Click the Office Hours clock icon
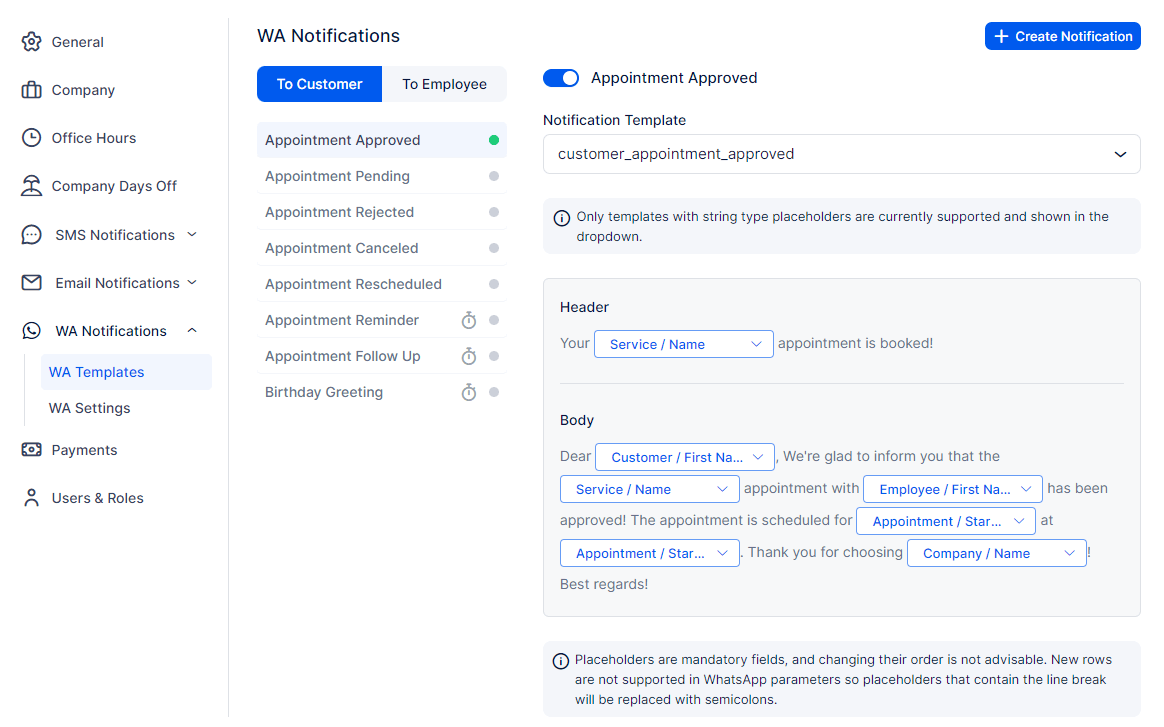Screen dimensions: 1164x727 point(32,138)
